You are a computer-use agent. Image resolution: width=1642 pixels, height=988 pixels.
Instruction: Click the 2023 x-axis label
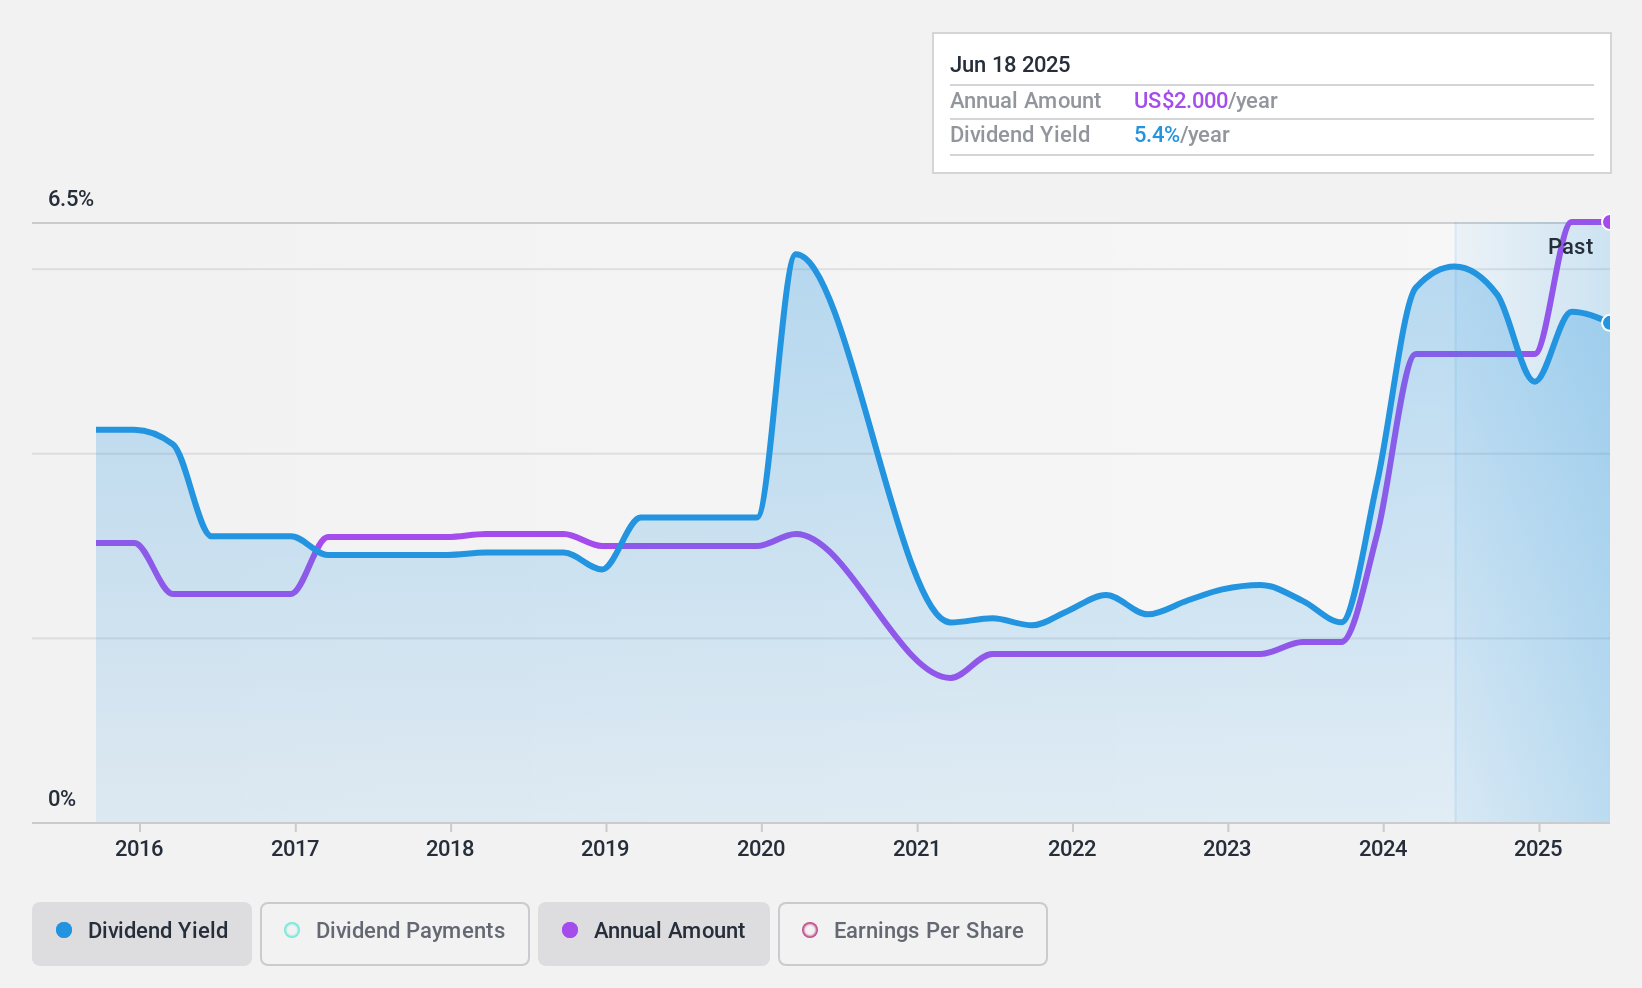pyautogui.click(x=1227, y=849)
